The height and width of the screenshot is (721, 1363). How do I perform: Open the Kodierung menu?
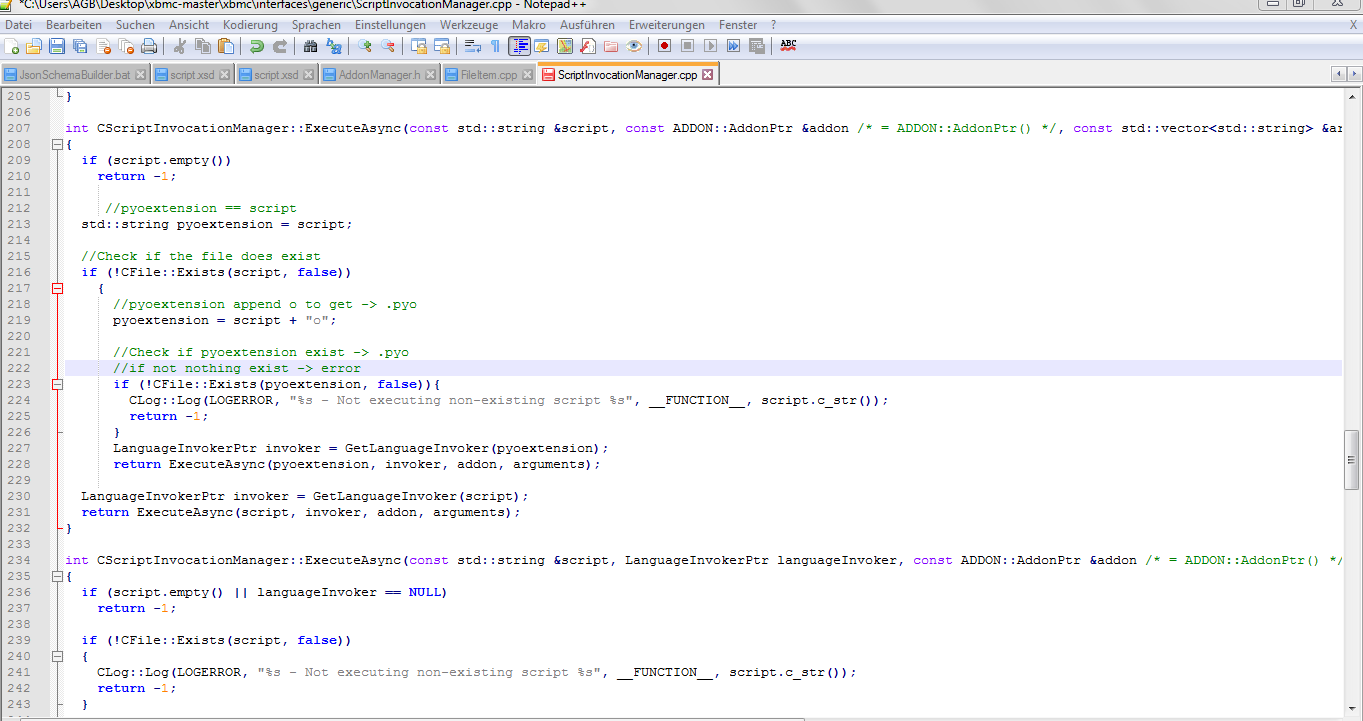point(251,25)
